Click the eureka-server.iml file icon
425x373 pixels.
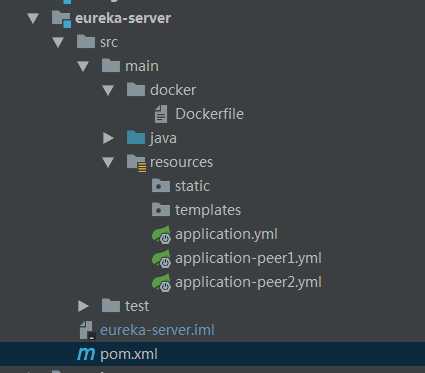click(87, 331)
